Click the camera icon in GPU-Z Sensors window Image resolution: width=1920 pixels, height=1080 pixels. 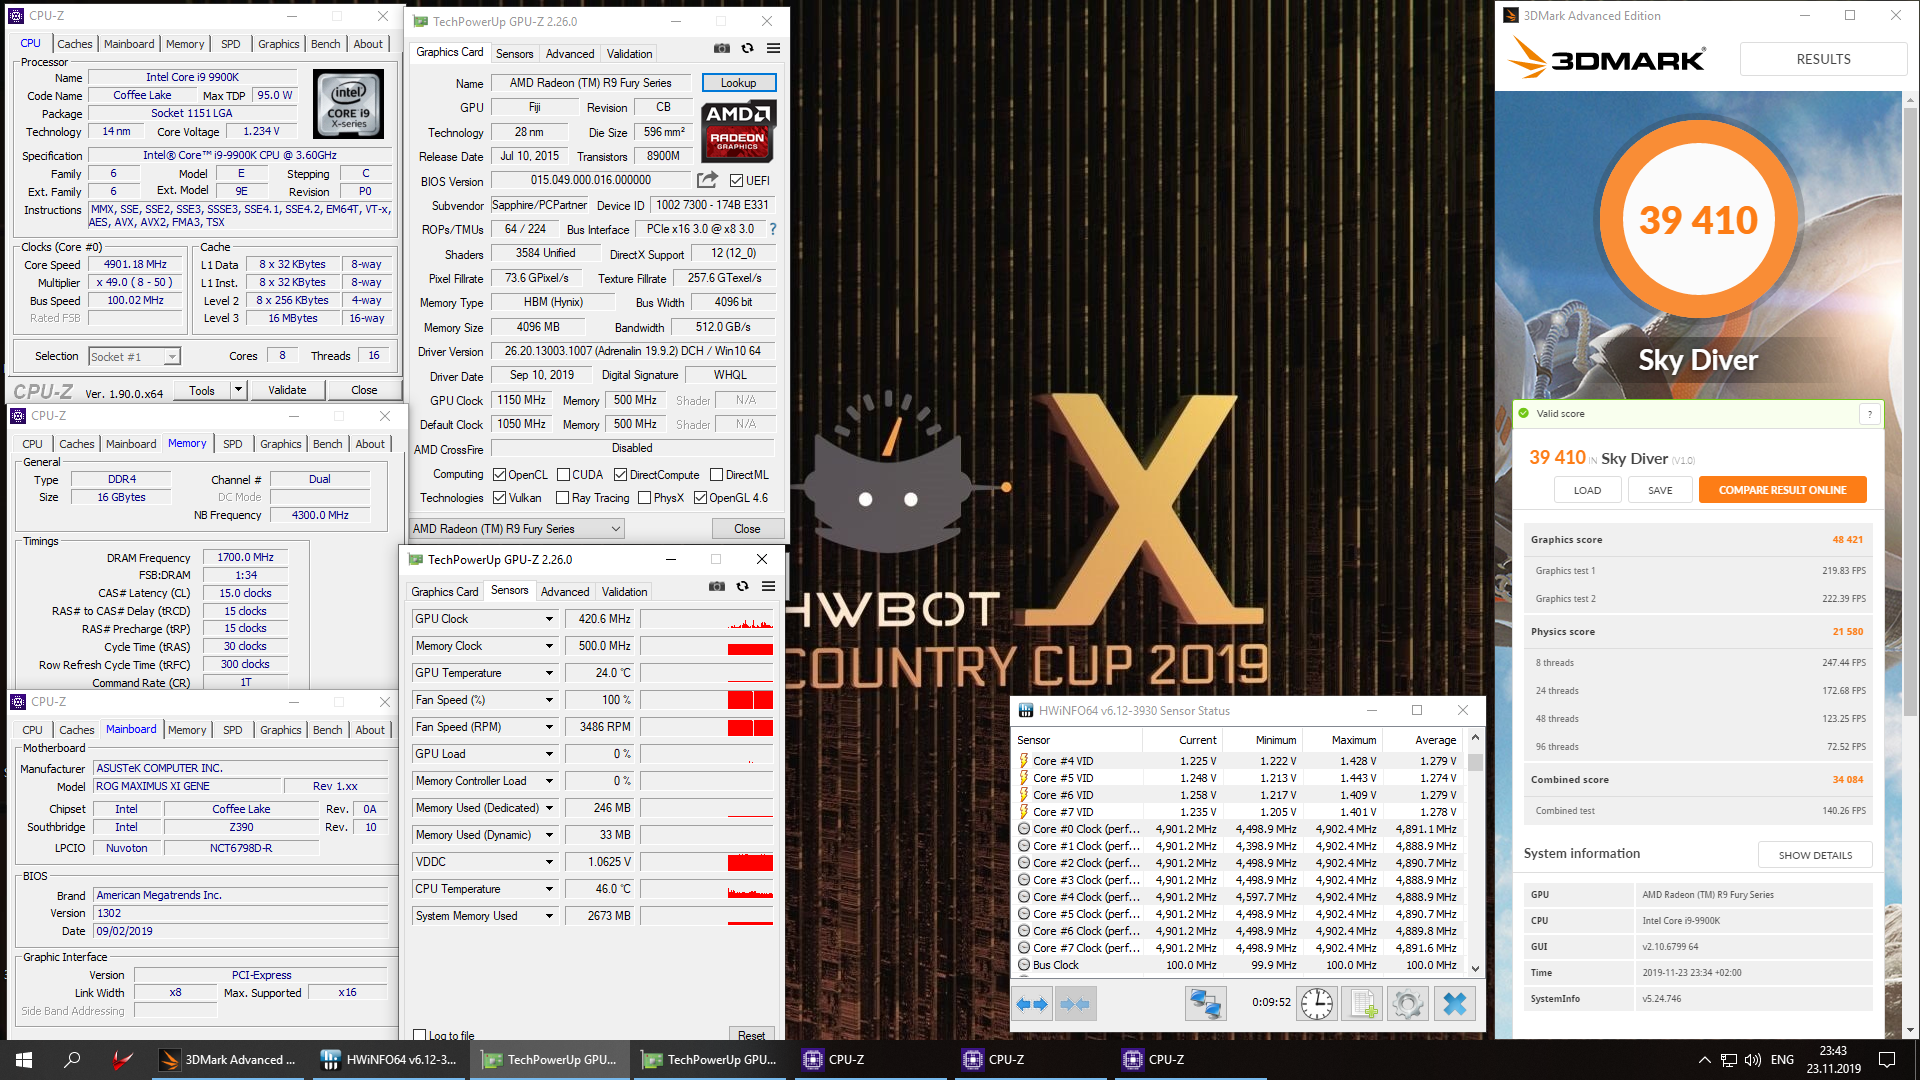pyautogui.click(x=716, y=586)
